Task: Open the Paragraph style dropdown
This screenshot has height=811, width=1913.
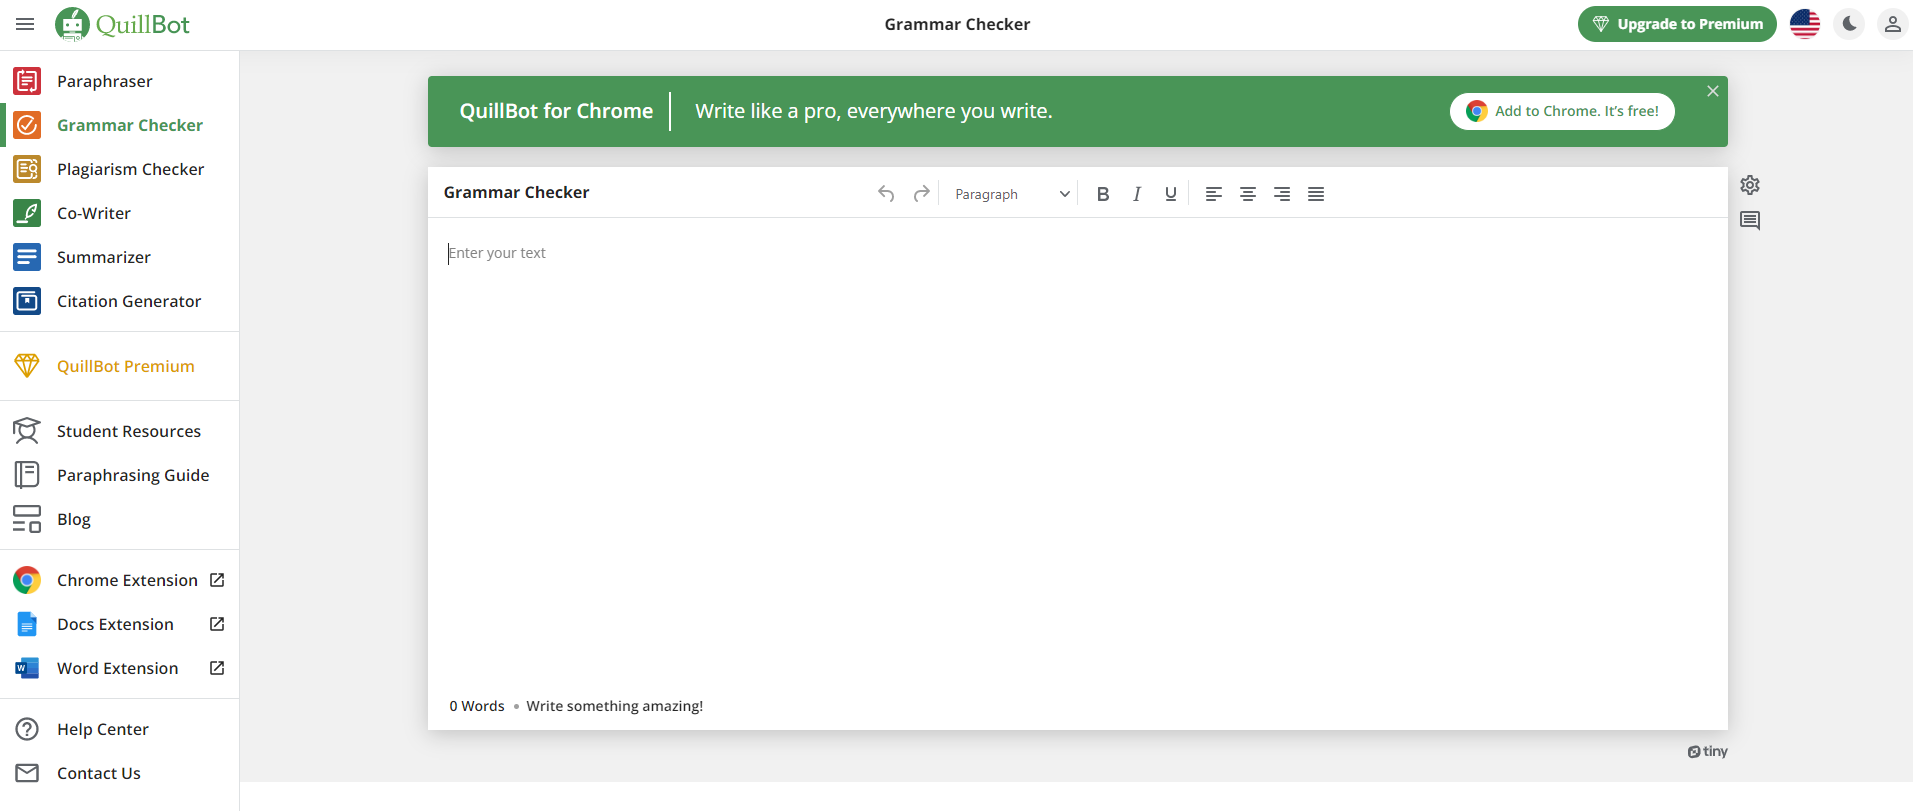Action: tap(1012, 194)
